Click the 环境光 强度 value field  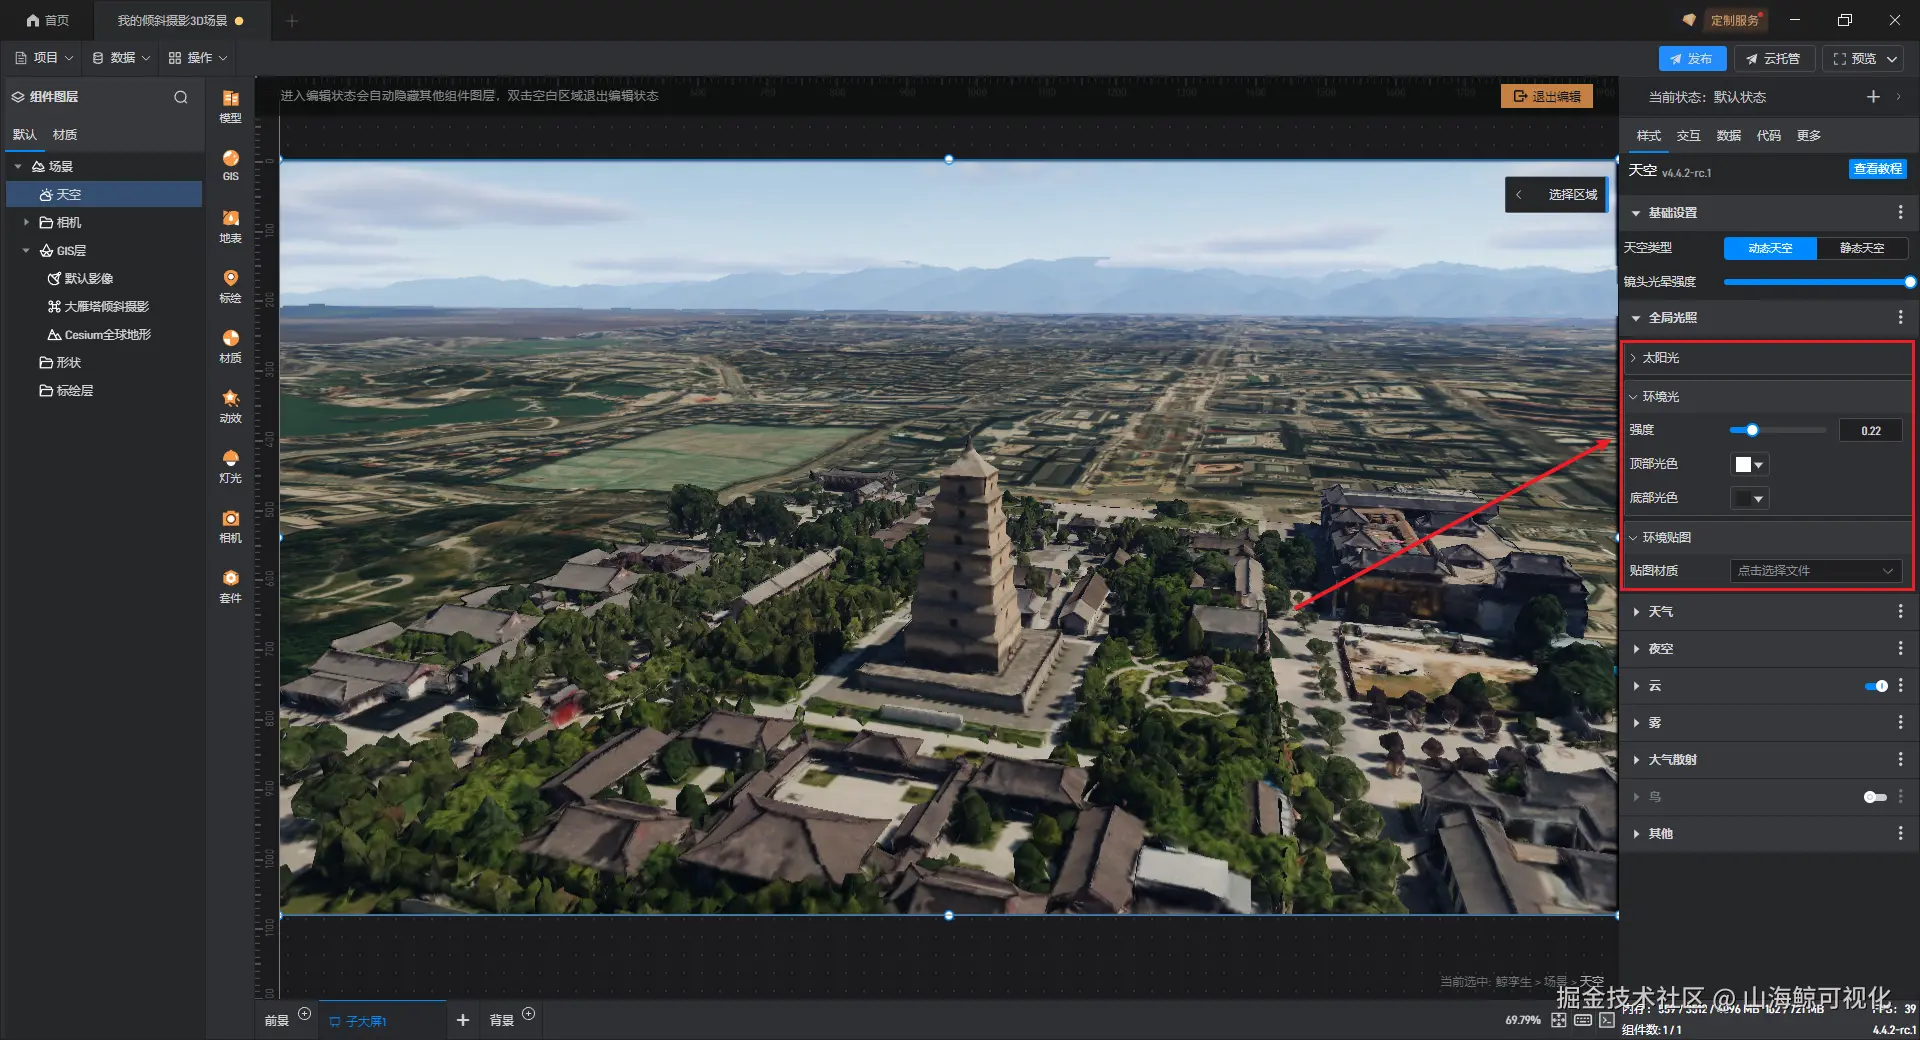pos(1870,431)
